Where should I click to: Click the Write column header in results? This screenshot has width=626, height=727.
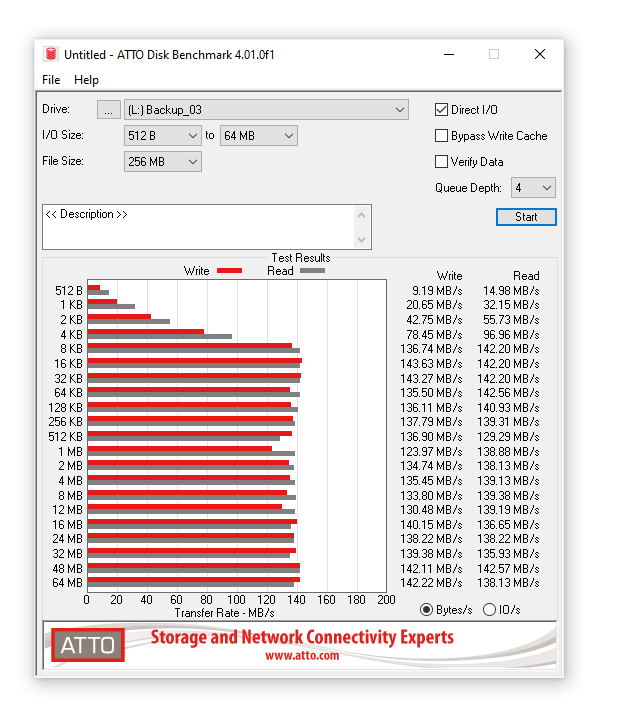(x=449, y=276)
